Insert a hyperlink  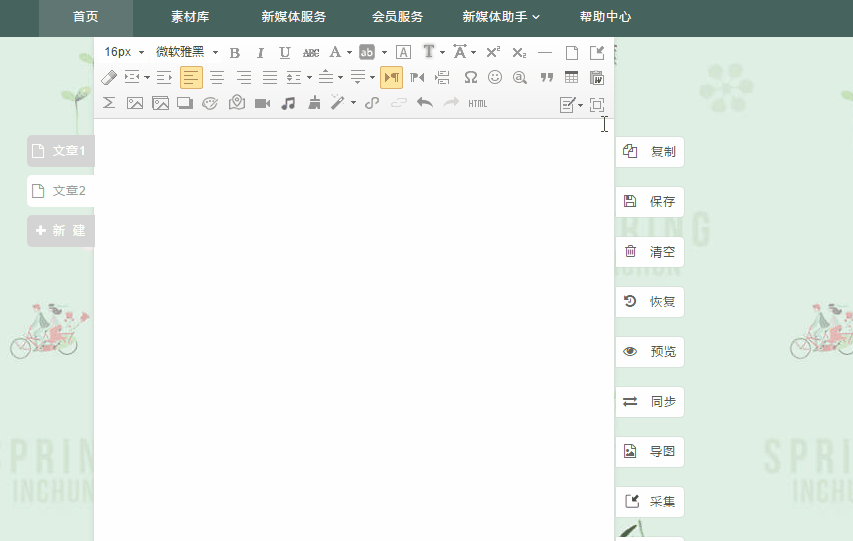372,103
